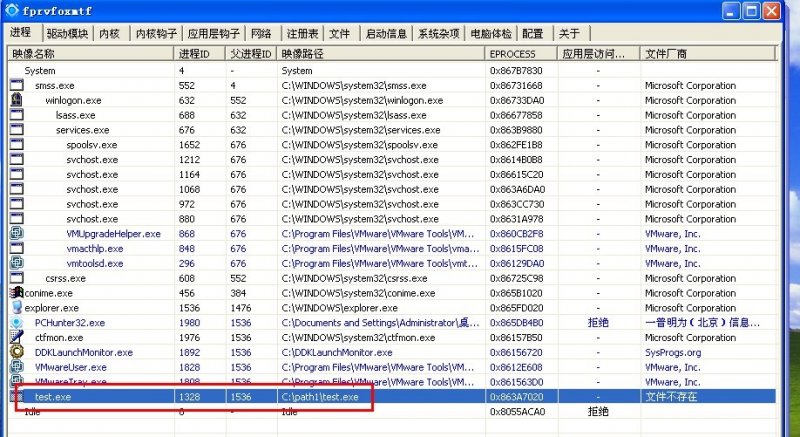Switch to the 注册表 tab
The width and height of the screenshot is (800, 437).
302,34
